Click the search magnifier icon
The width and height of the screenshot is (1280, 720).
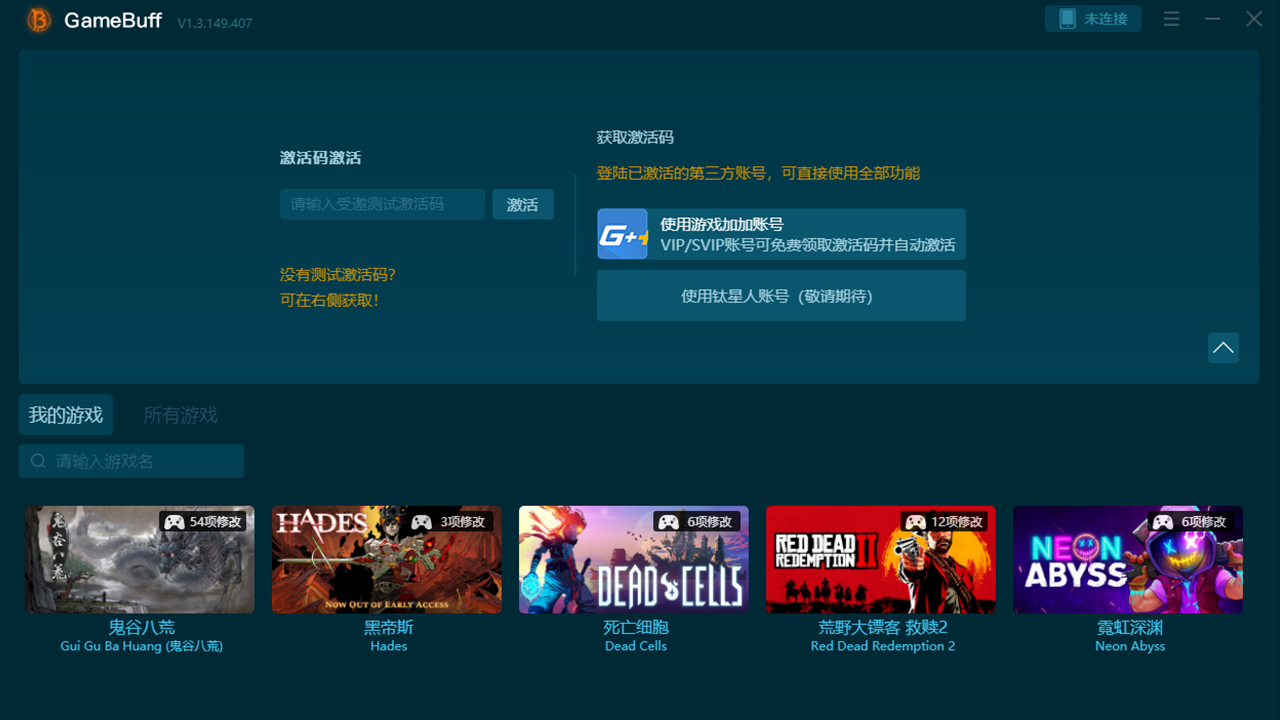coord(38,461)
